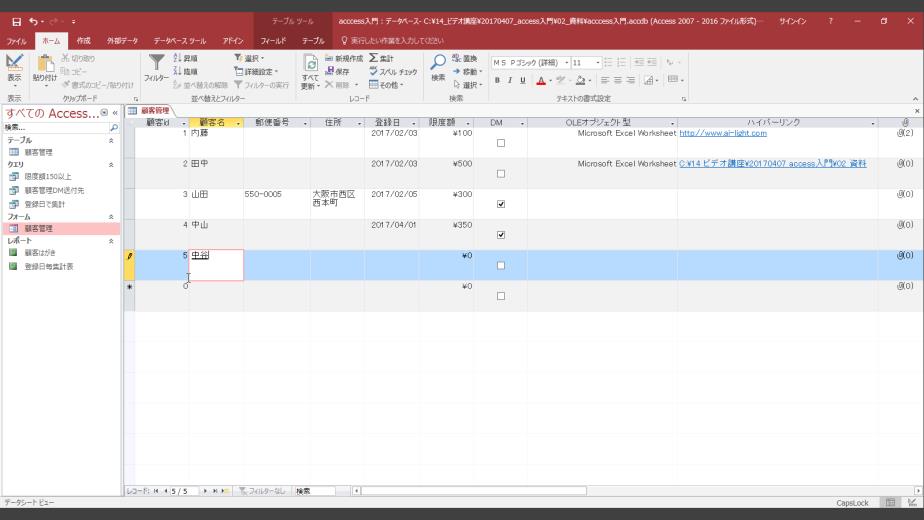Open the データベース ツール tab
This screenshot has height=520, width=924.
[x=180, y=41]
